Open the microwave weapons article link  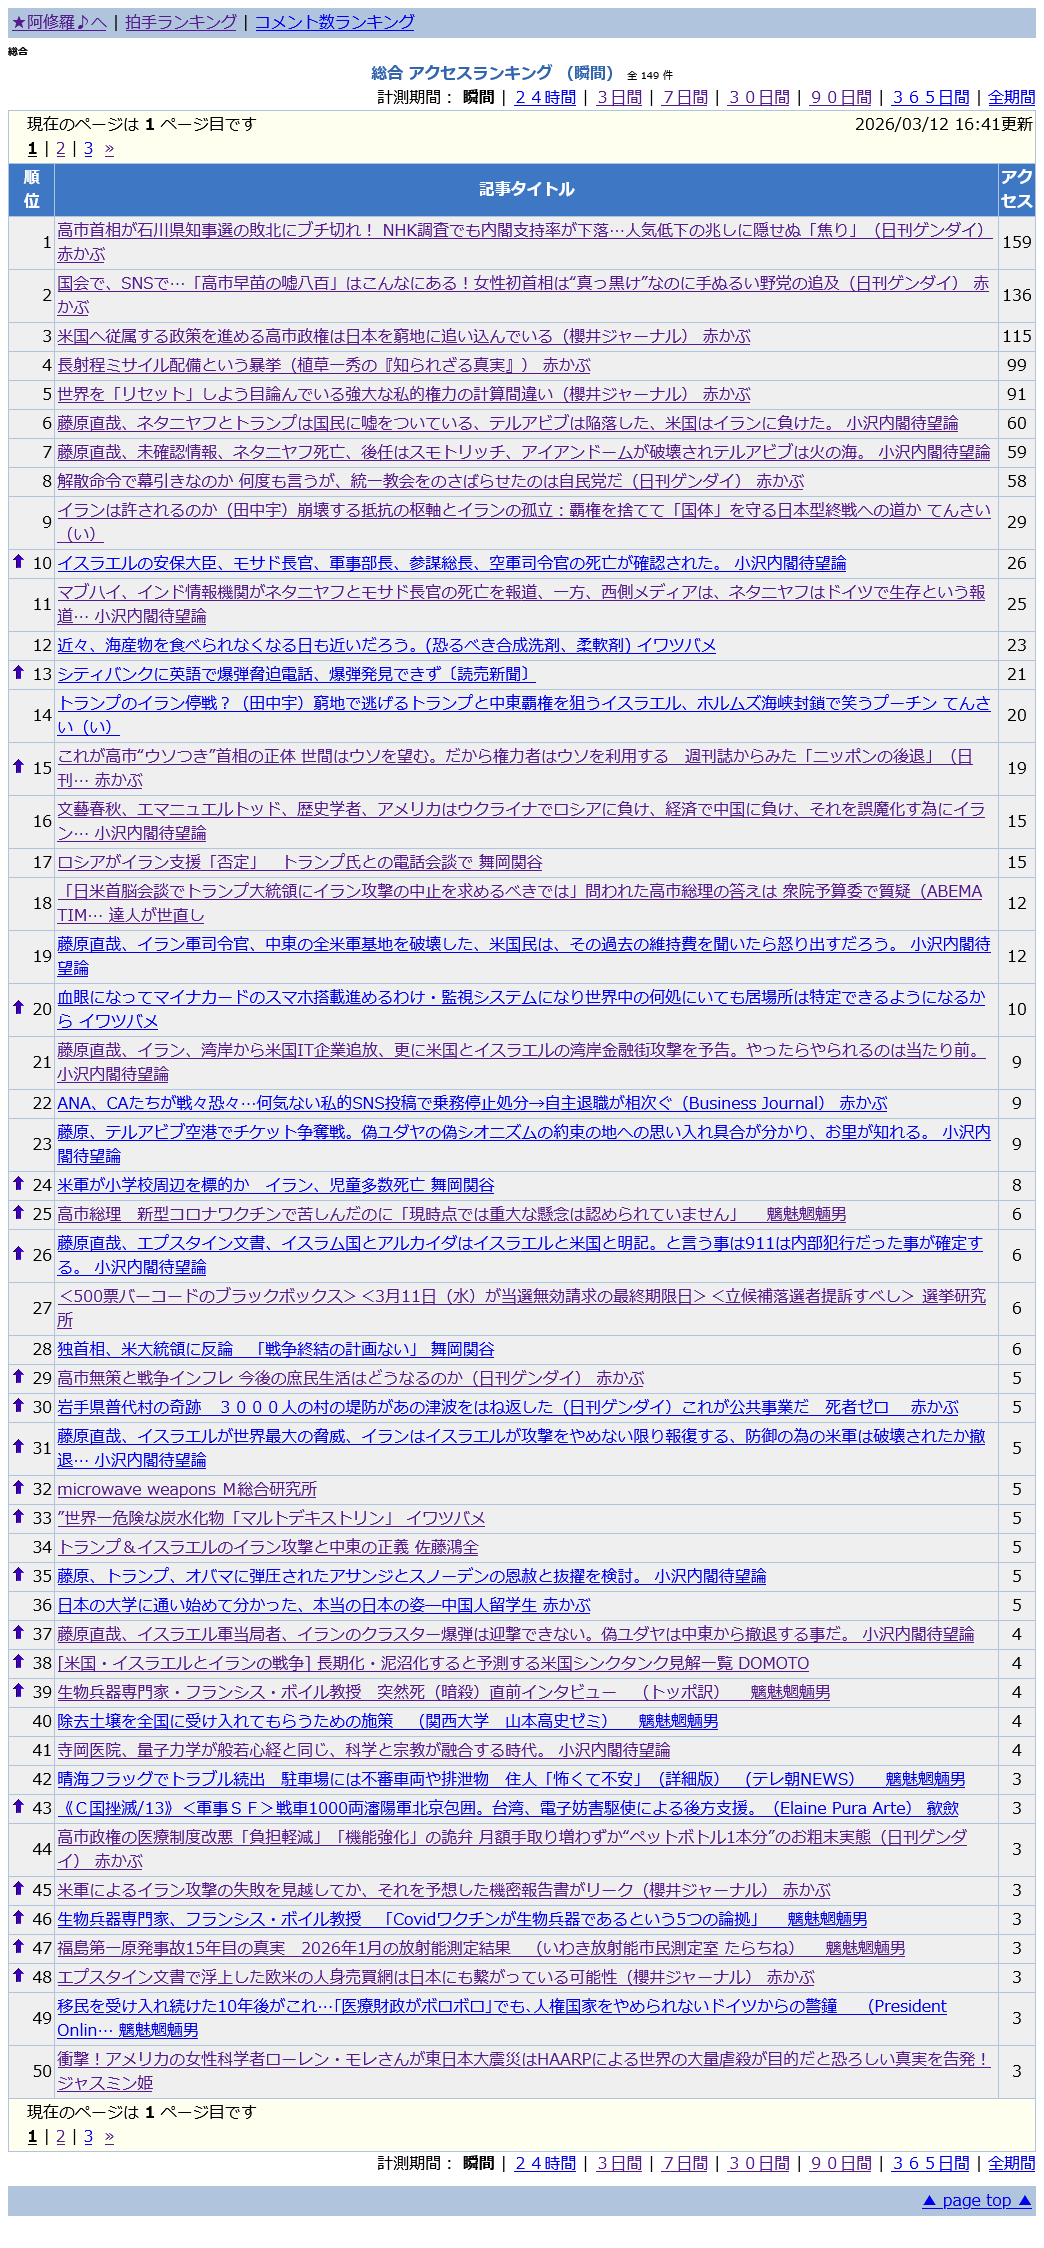coord(186,1489)
